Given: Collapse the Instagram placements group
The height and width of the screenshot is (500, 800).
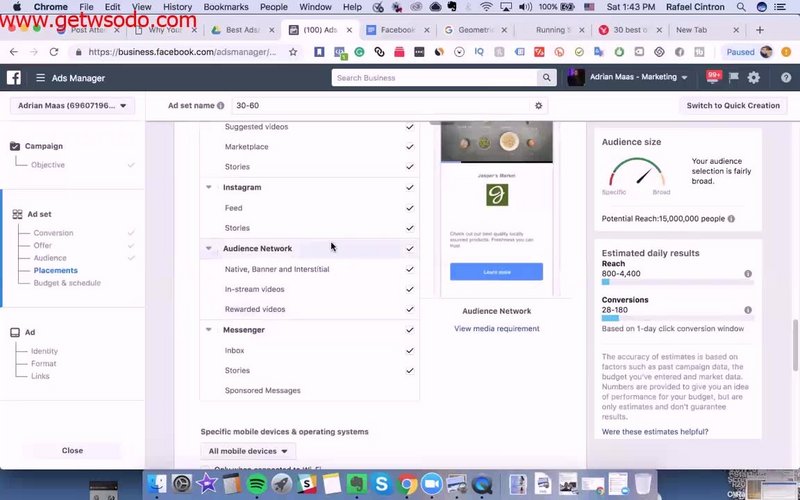Looking at the screenshot, I should click(209, 187).
